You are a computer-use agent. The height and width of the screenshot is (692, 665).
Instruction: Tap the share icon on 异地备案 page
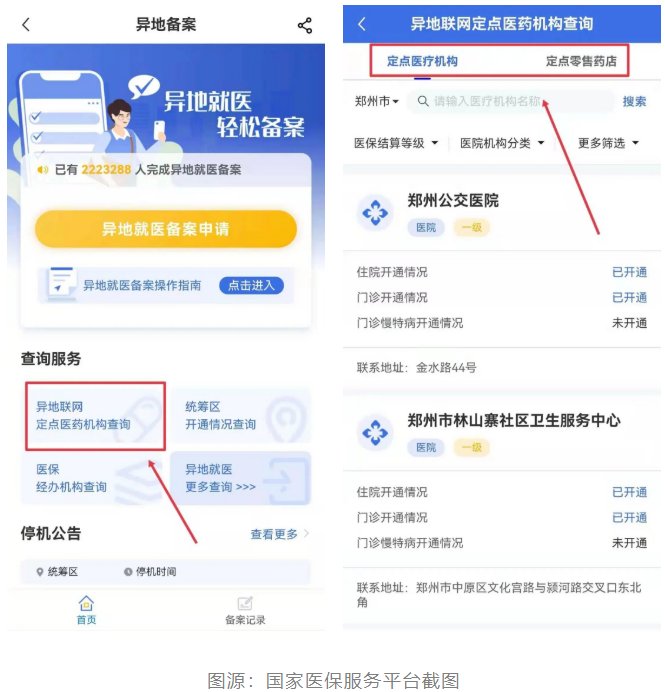[305, 26]
